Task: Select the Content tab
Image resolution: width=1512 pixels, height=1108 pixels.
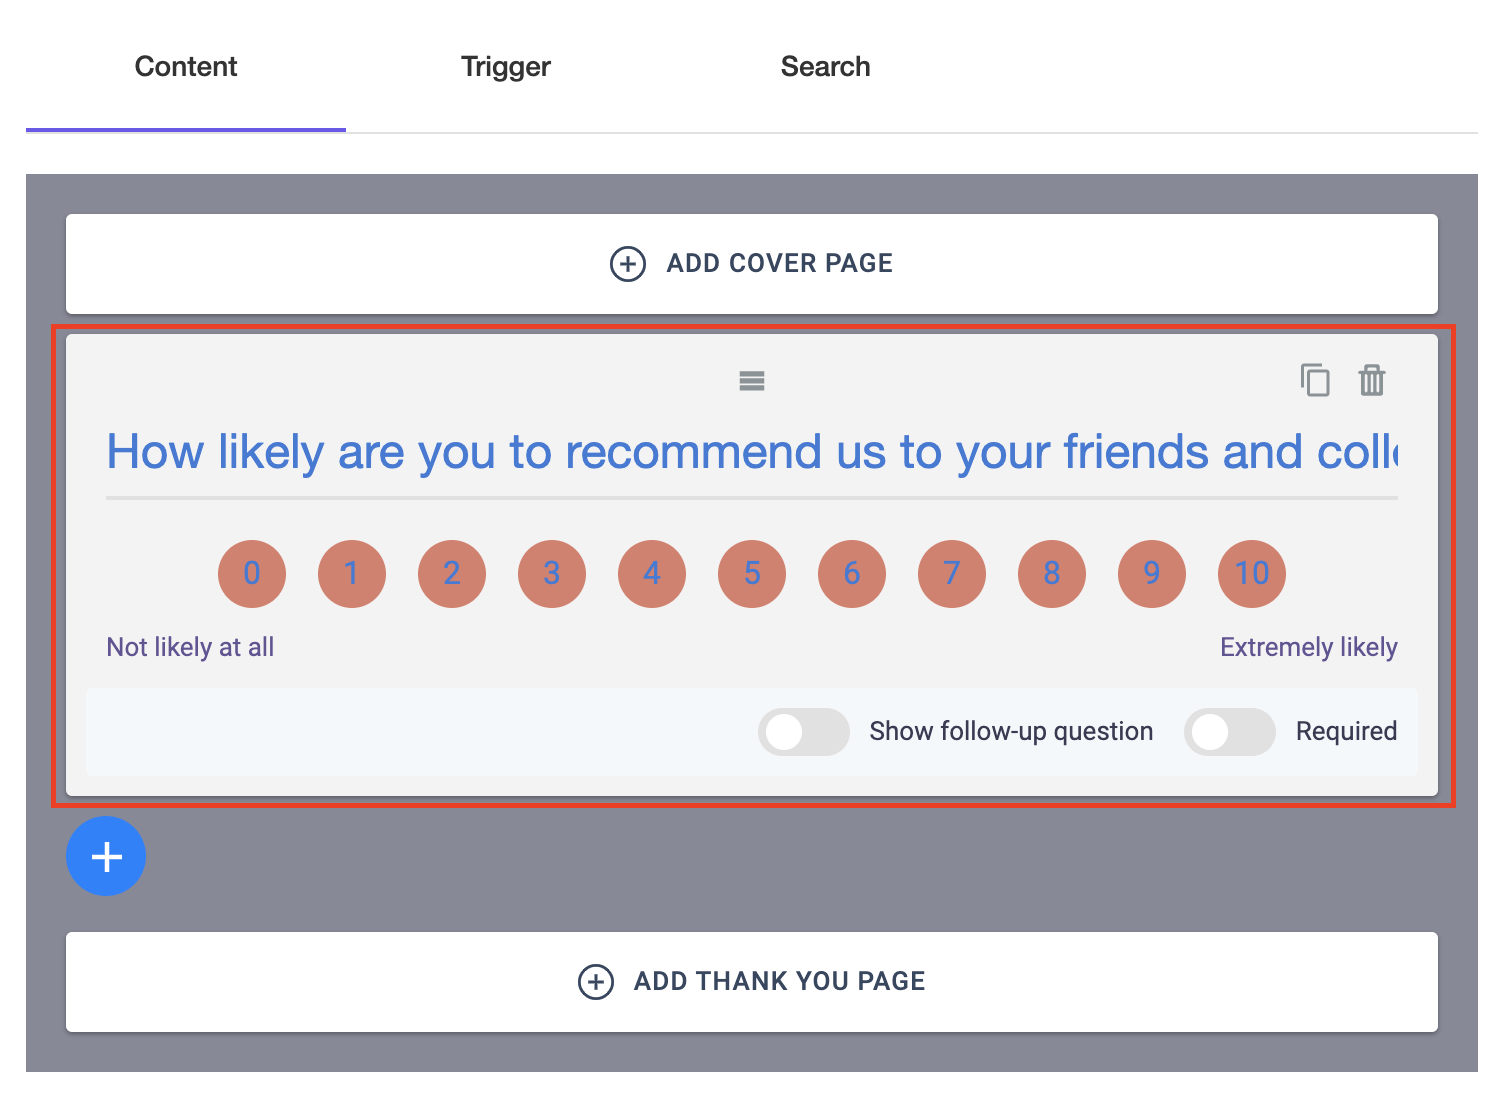Action: 186,67
